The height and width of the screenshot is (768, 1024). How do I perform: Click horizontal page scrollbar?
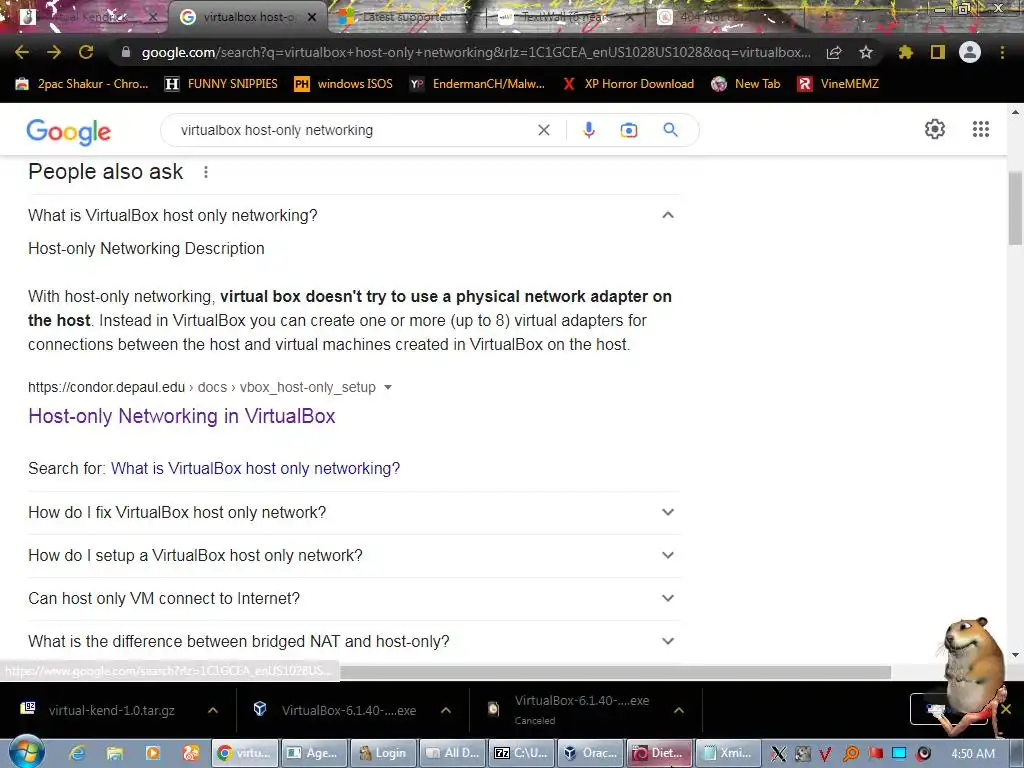pyautogui.click(x=614, y=672)
